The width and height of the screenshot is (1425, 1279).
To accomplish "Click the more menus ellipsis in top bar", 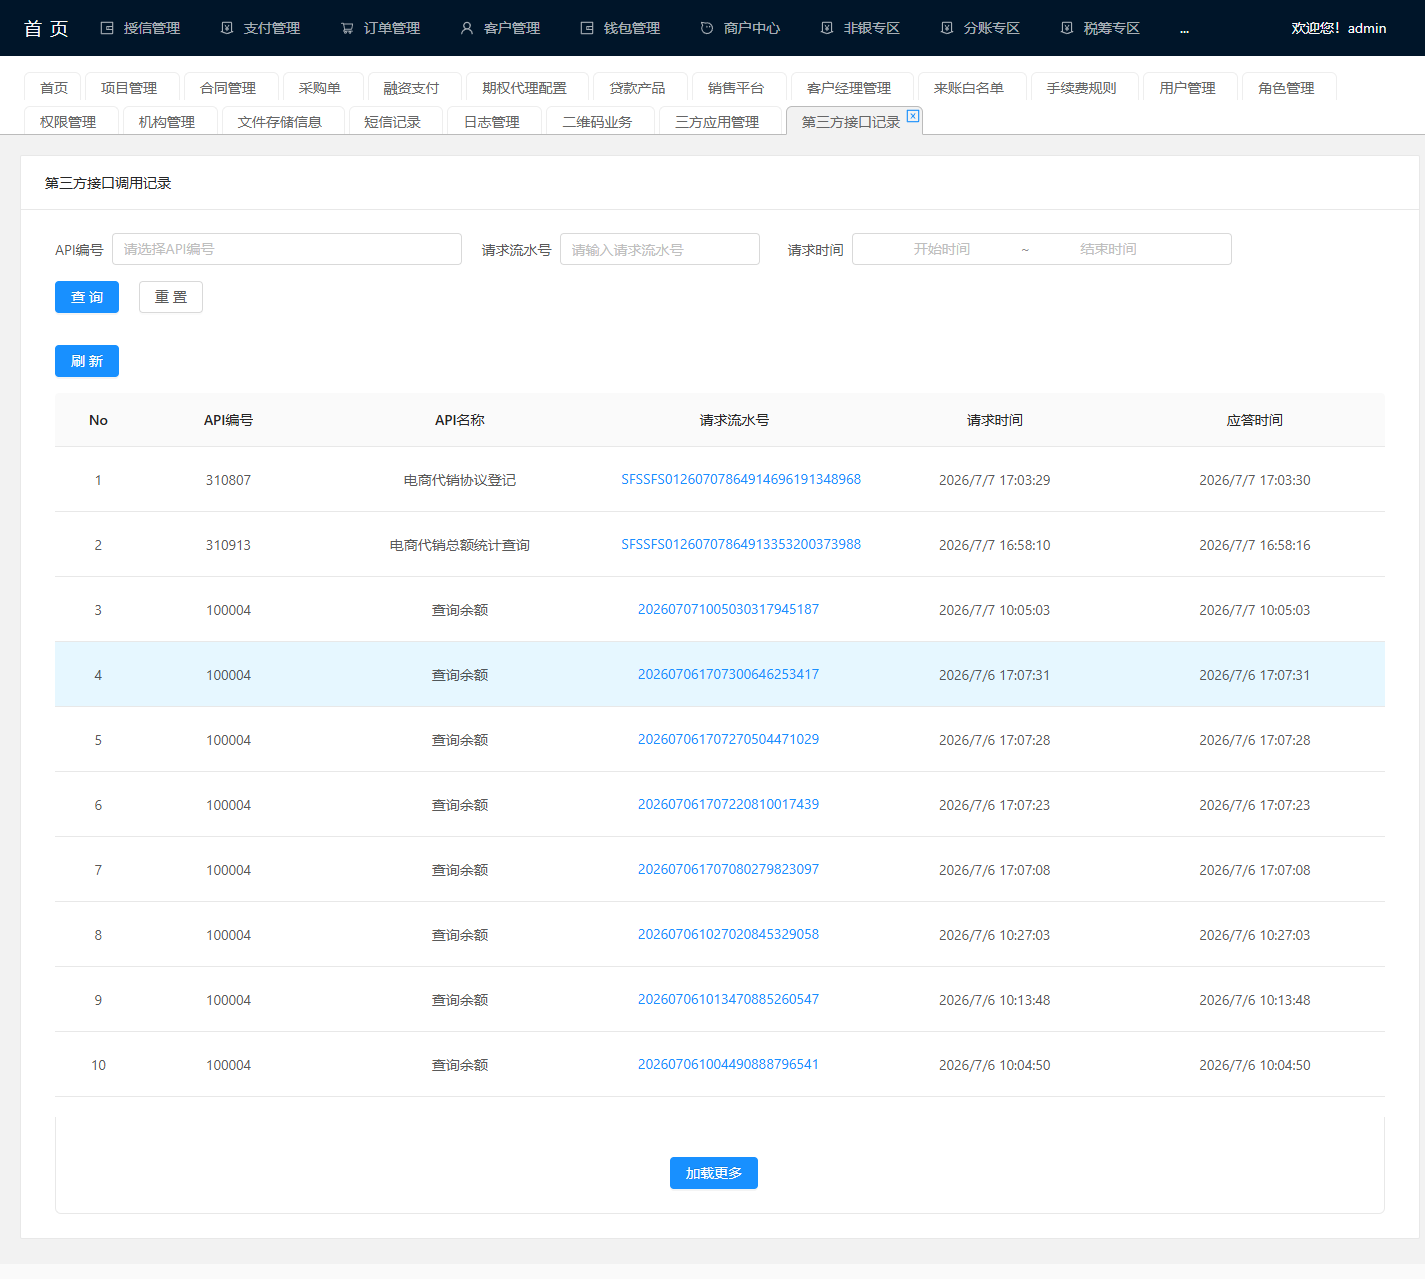I will pyautogui.click(x=1184, y=29).
